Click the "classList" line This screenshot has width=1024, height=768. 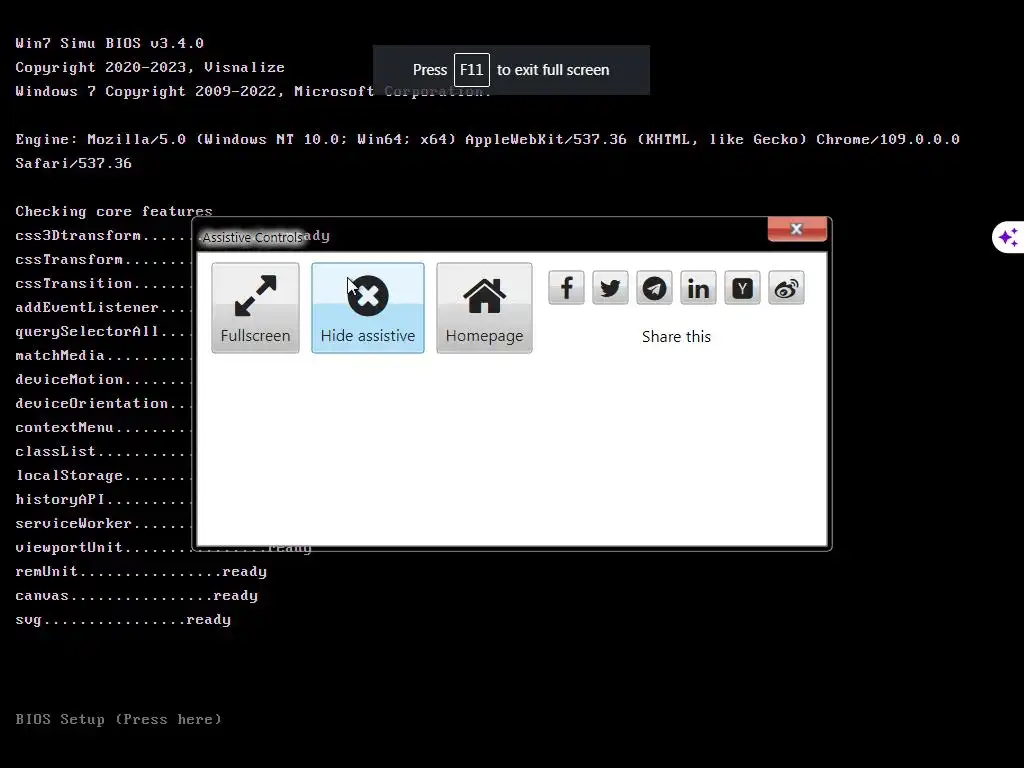(103, 451)
